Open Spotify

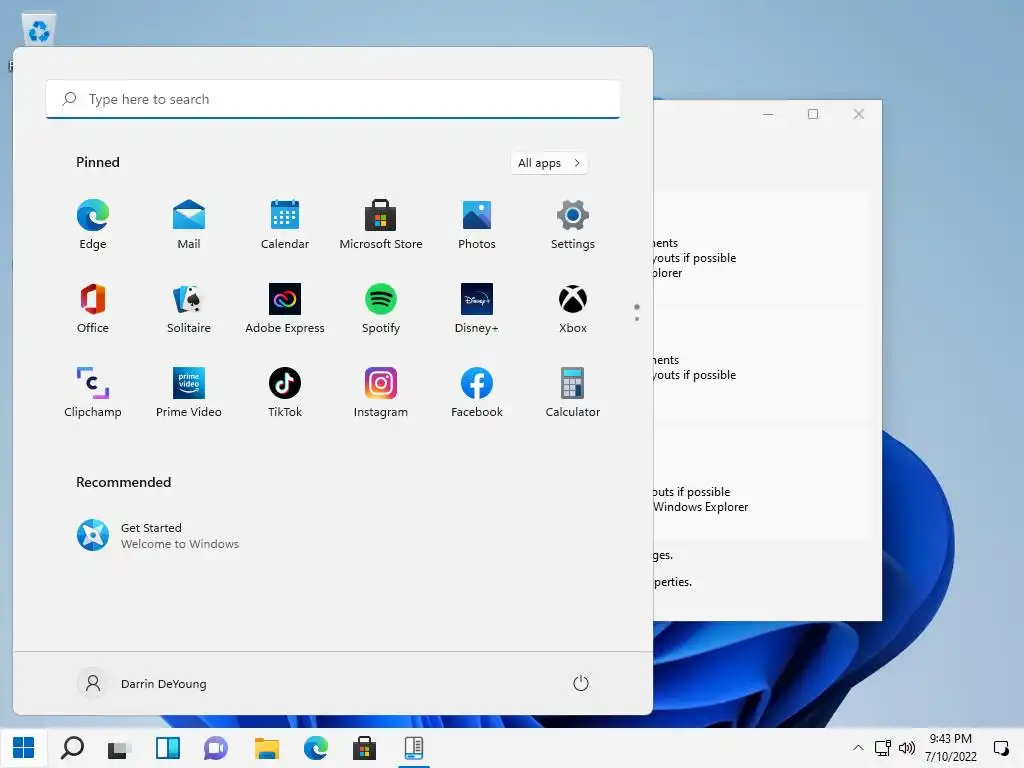coord(381,309)
